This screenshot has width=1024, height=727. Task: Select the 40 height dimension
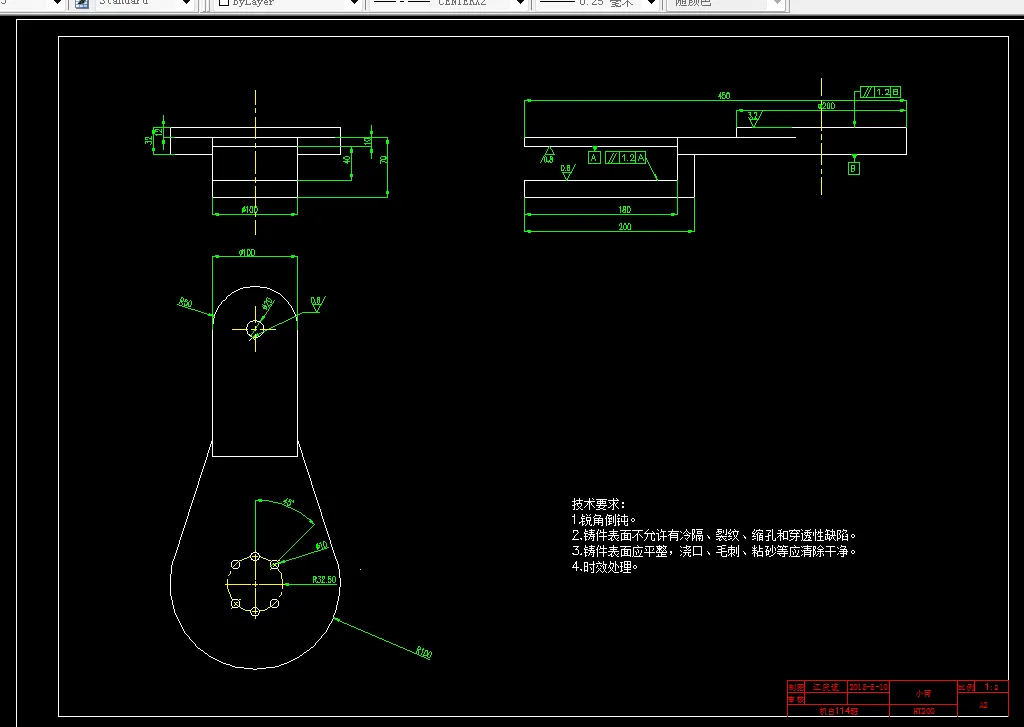[x=347, y=159]
